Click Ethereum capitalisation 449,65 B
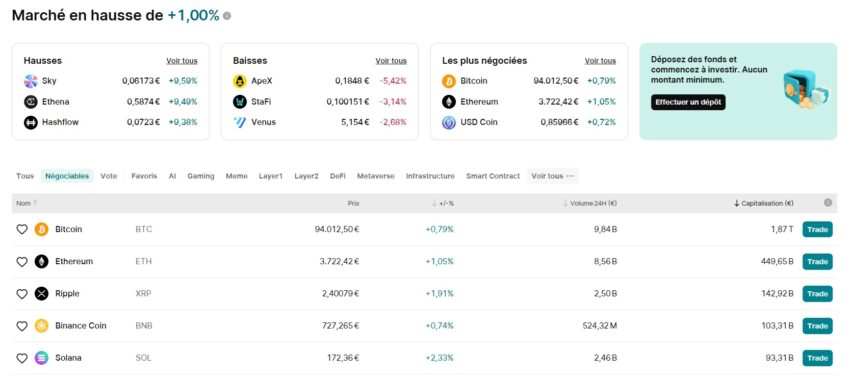This screenshot has height=378, width=850. point(777,261)
